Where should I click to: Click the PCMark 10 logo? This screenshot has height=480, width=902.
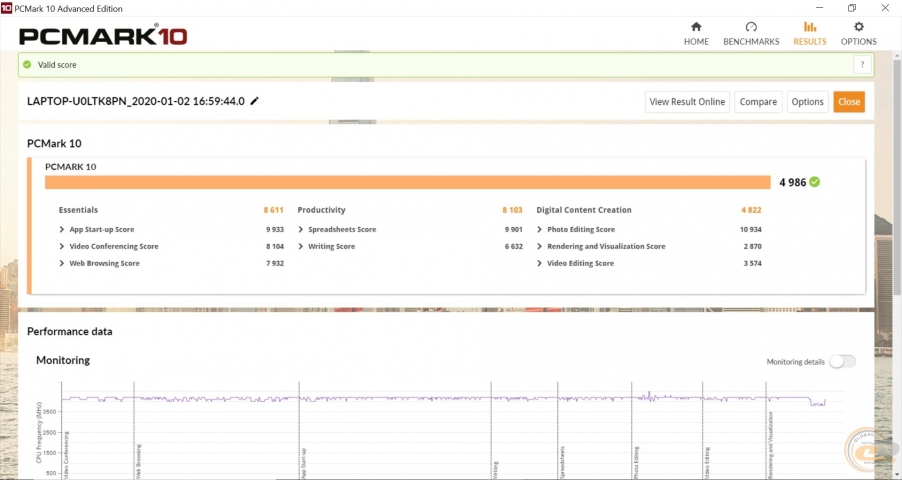click(103, 36)
